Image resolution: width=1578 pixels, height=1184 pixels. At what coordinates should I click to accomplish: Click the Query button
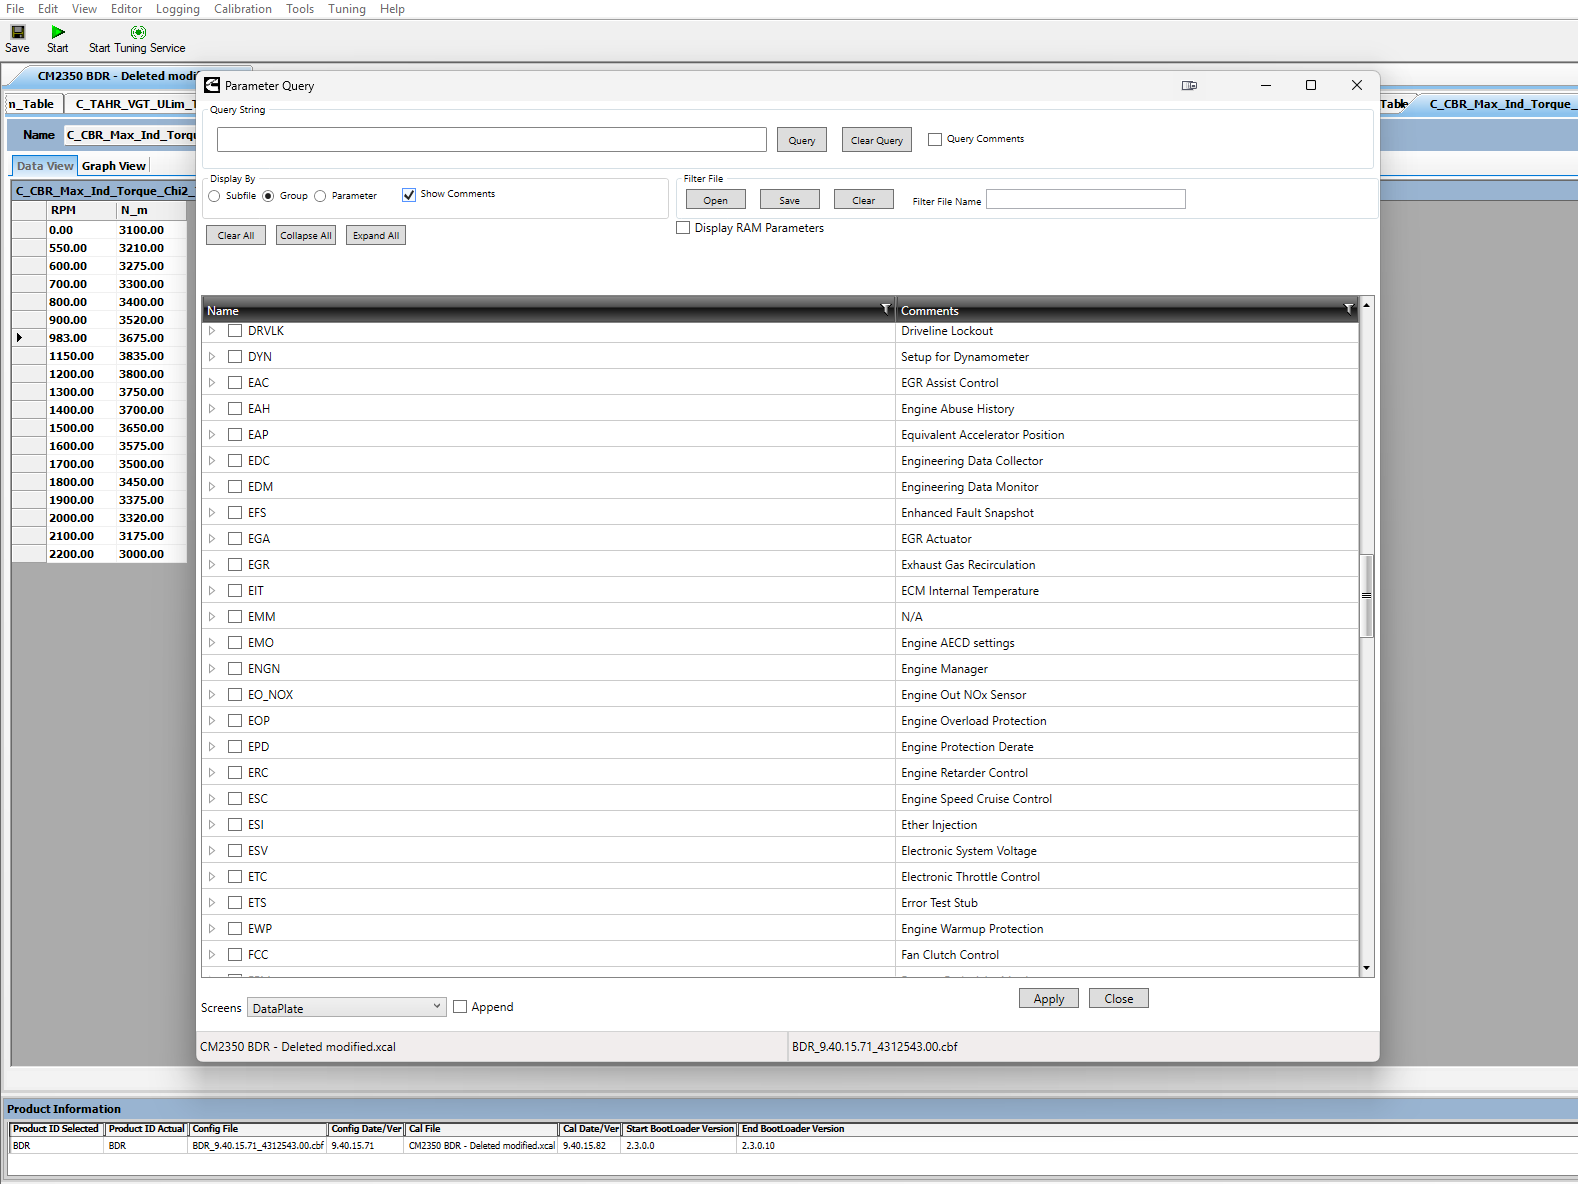(801, 140)
